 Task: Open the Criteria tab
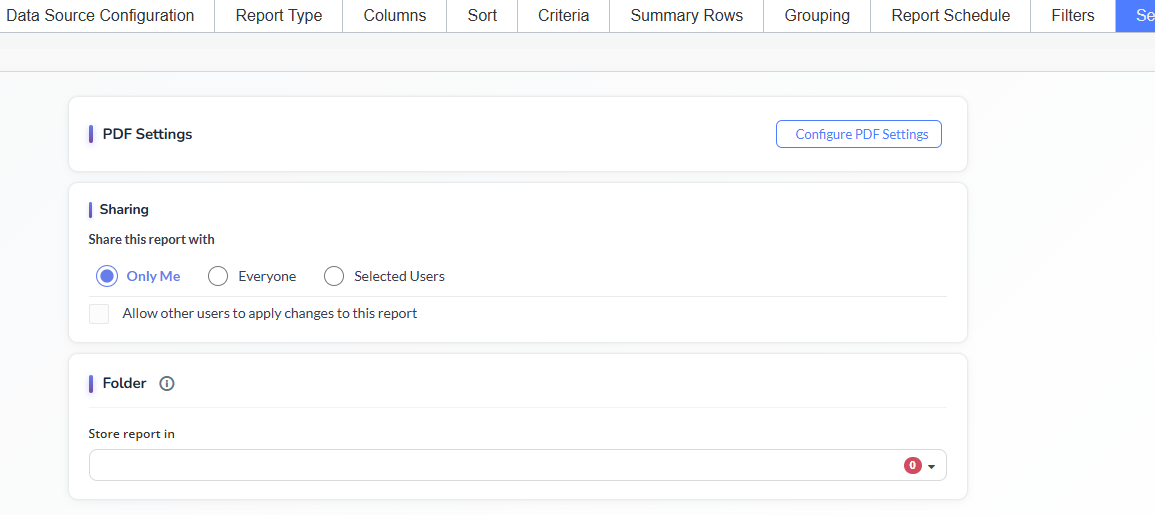point(563,16)
